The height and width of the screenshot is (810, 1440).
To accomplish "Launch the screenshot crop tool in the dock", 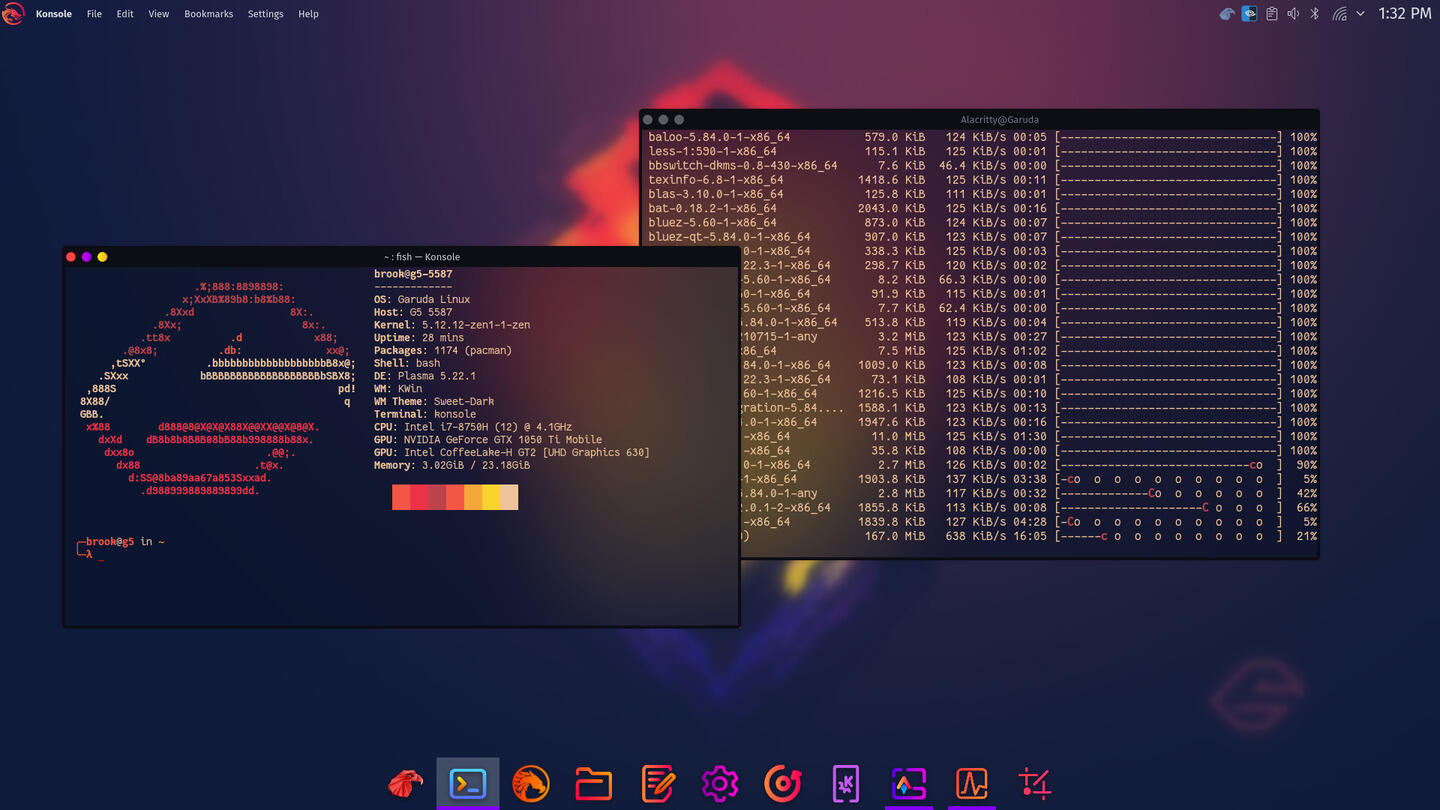I will click(x=1034, y=783).
